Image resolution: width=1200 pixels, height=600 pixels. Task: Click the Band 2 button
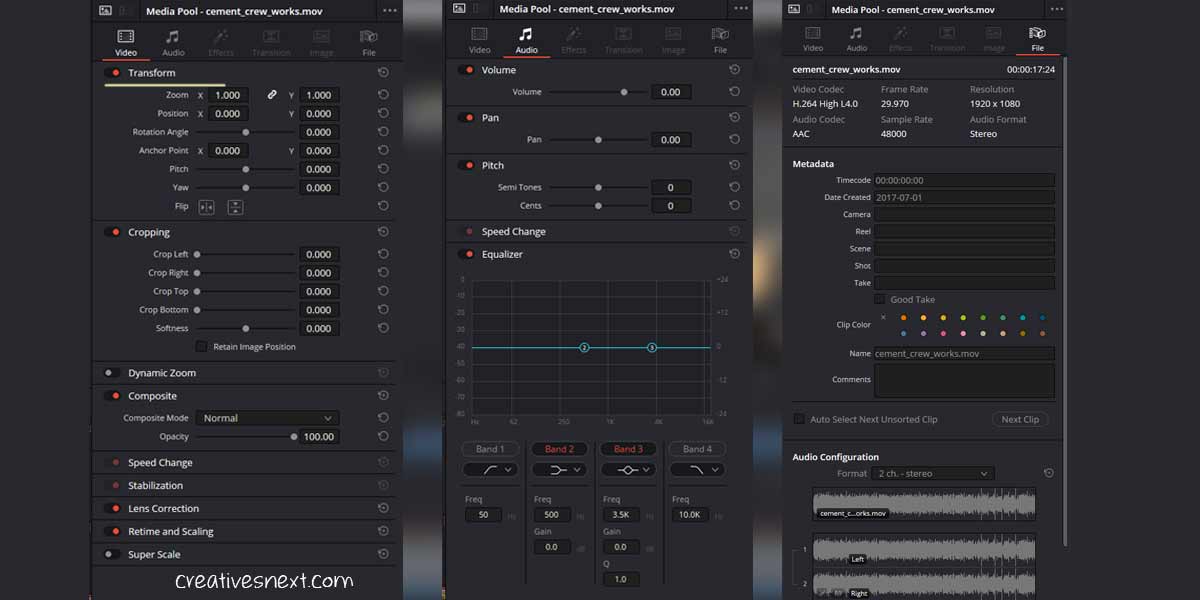[559, 449]
